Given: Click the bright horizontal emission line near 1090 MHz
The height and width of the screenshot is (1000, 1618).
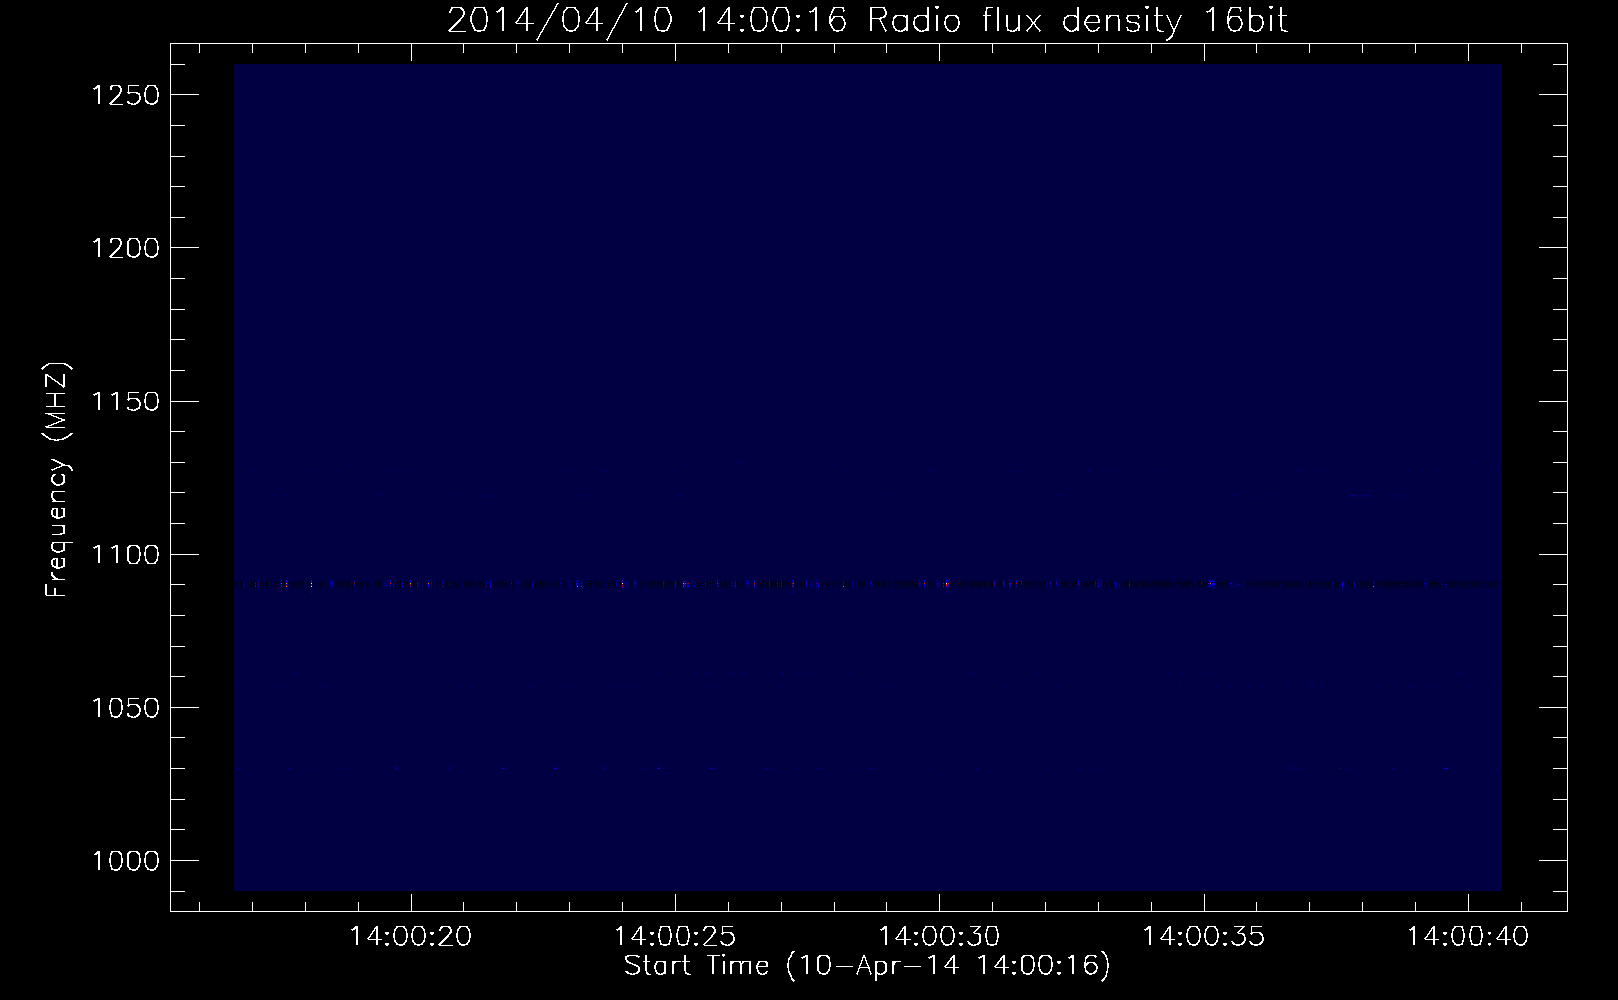Looking at the screenshot, I should point(867,584).
